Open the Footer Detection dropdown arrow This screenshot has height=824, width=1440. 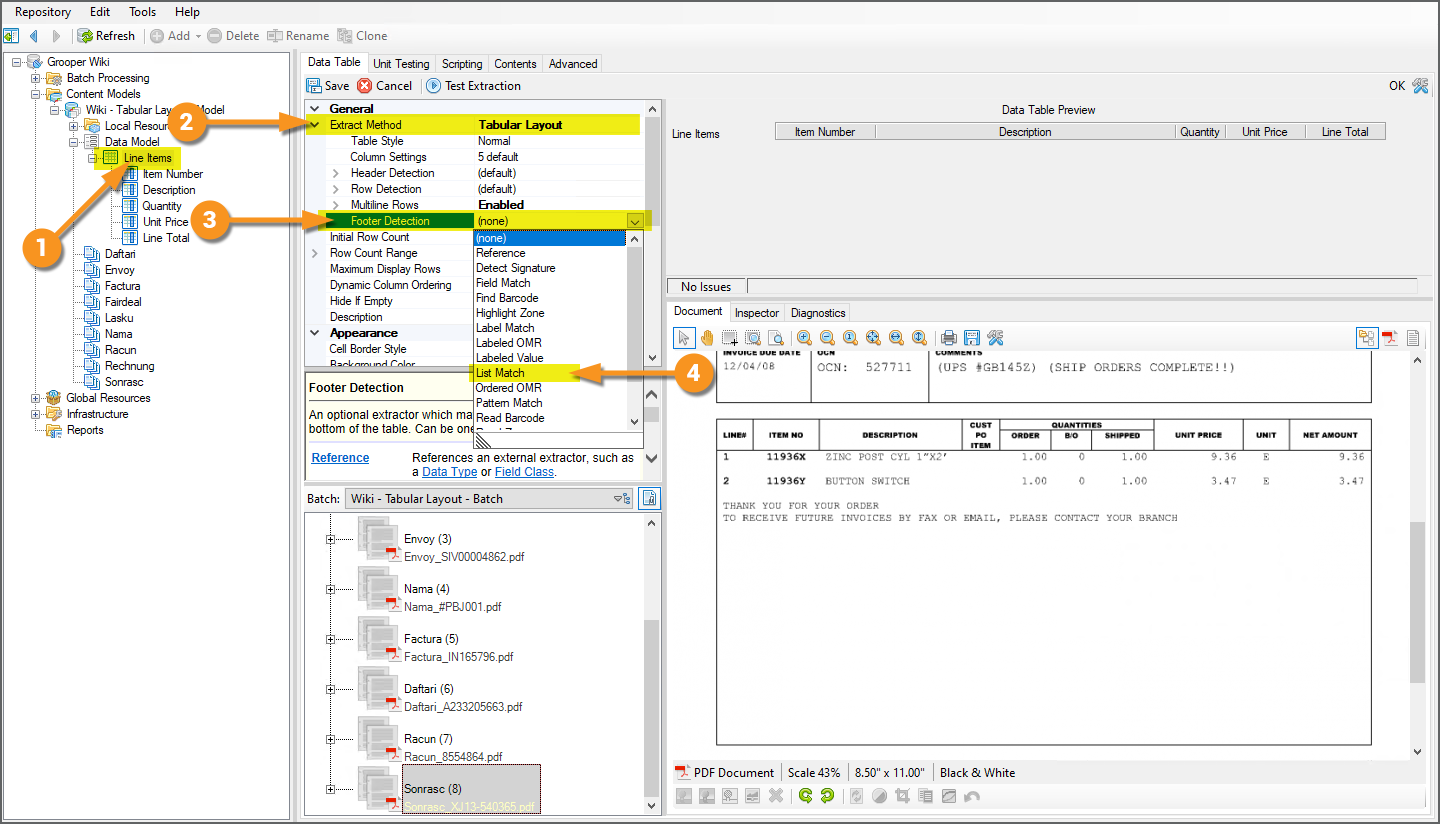tap(634, 221)
